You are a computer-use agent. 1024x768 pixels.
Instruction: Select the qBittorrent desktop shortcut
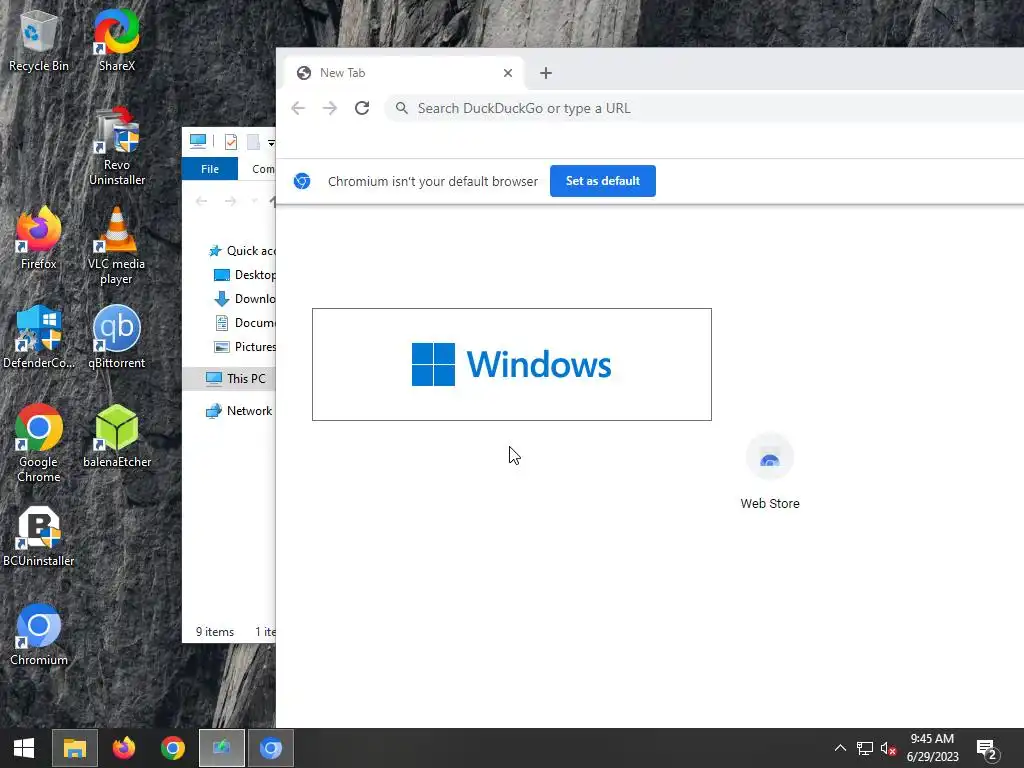pos(116,338)
